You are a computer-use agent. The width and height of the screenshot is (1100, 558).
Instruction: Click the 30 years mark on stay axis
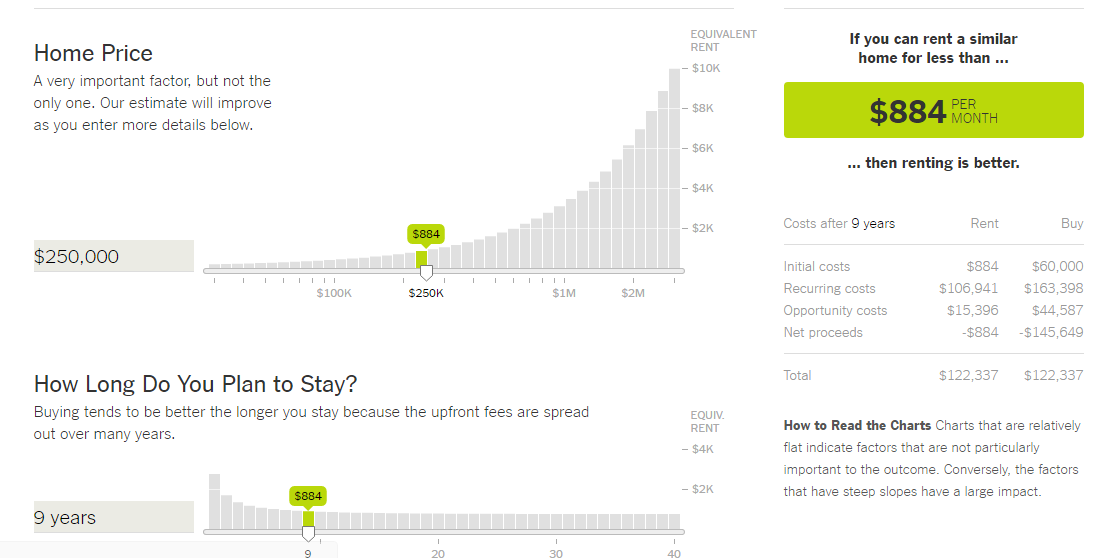tap(556, 553)
